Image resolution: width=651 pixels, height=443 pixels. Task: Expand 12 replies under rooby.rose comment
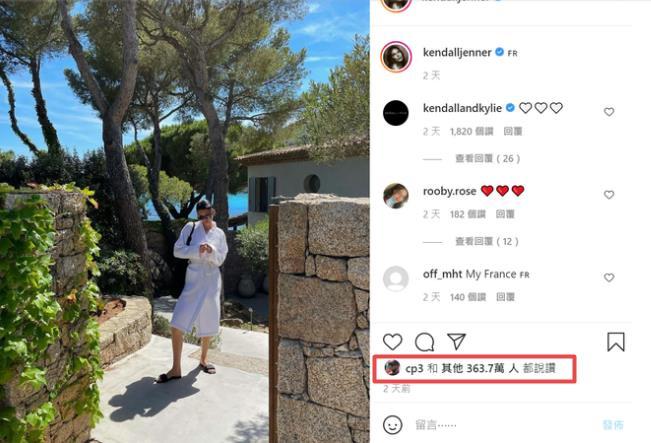pyautogui.click(x=487, y=242)
